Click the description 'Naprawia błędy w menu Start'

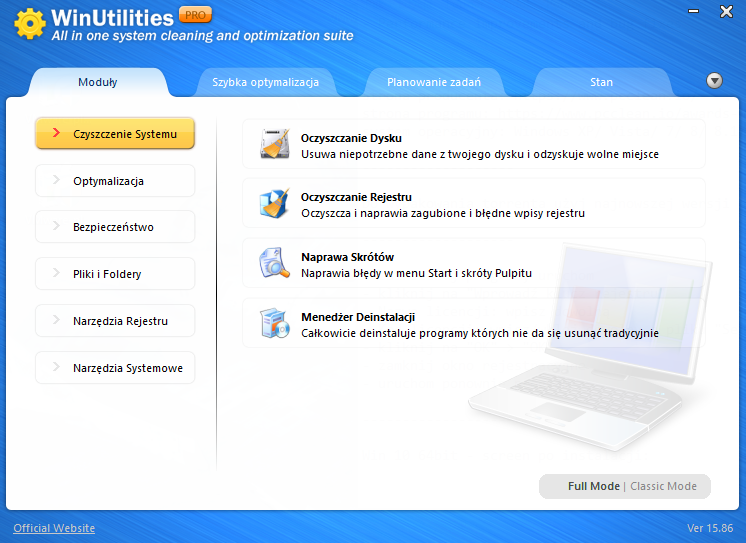pos(416,273)
